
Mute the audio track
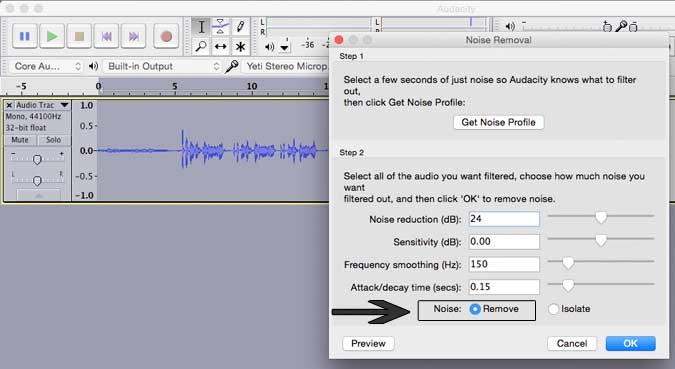(x=20, y=140)
